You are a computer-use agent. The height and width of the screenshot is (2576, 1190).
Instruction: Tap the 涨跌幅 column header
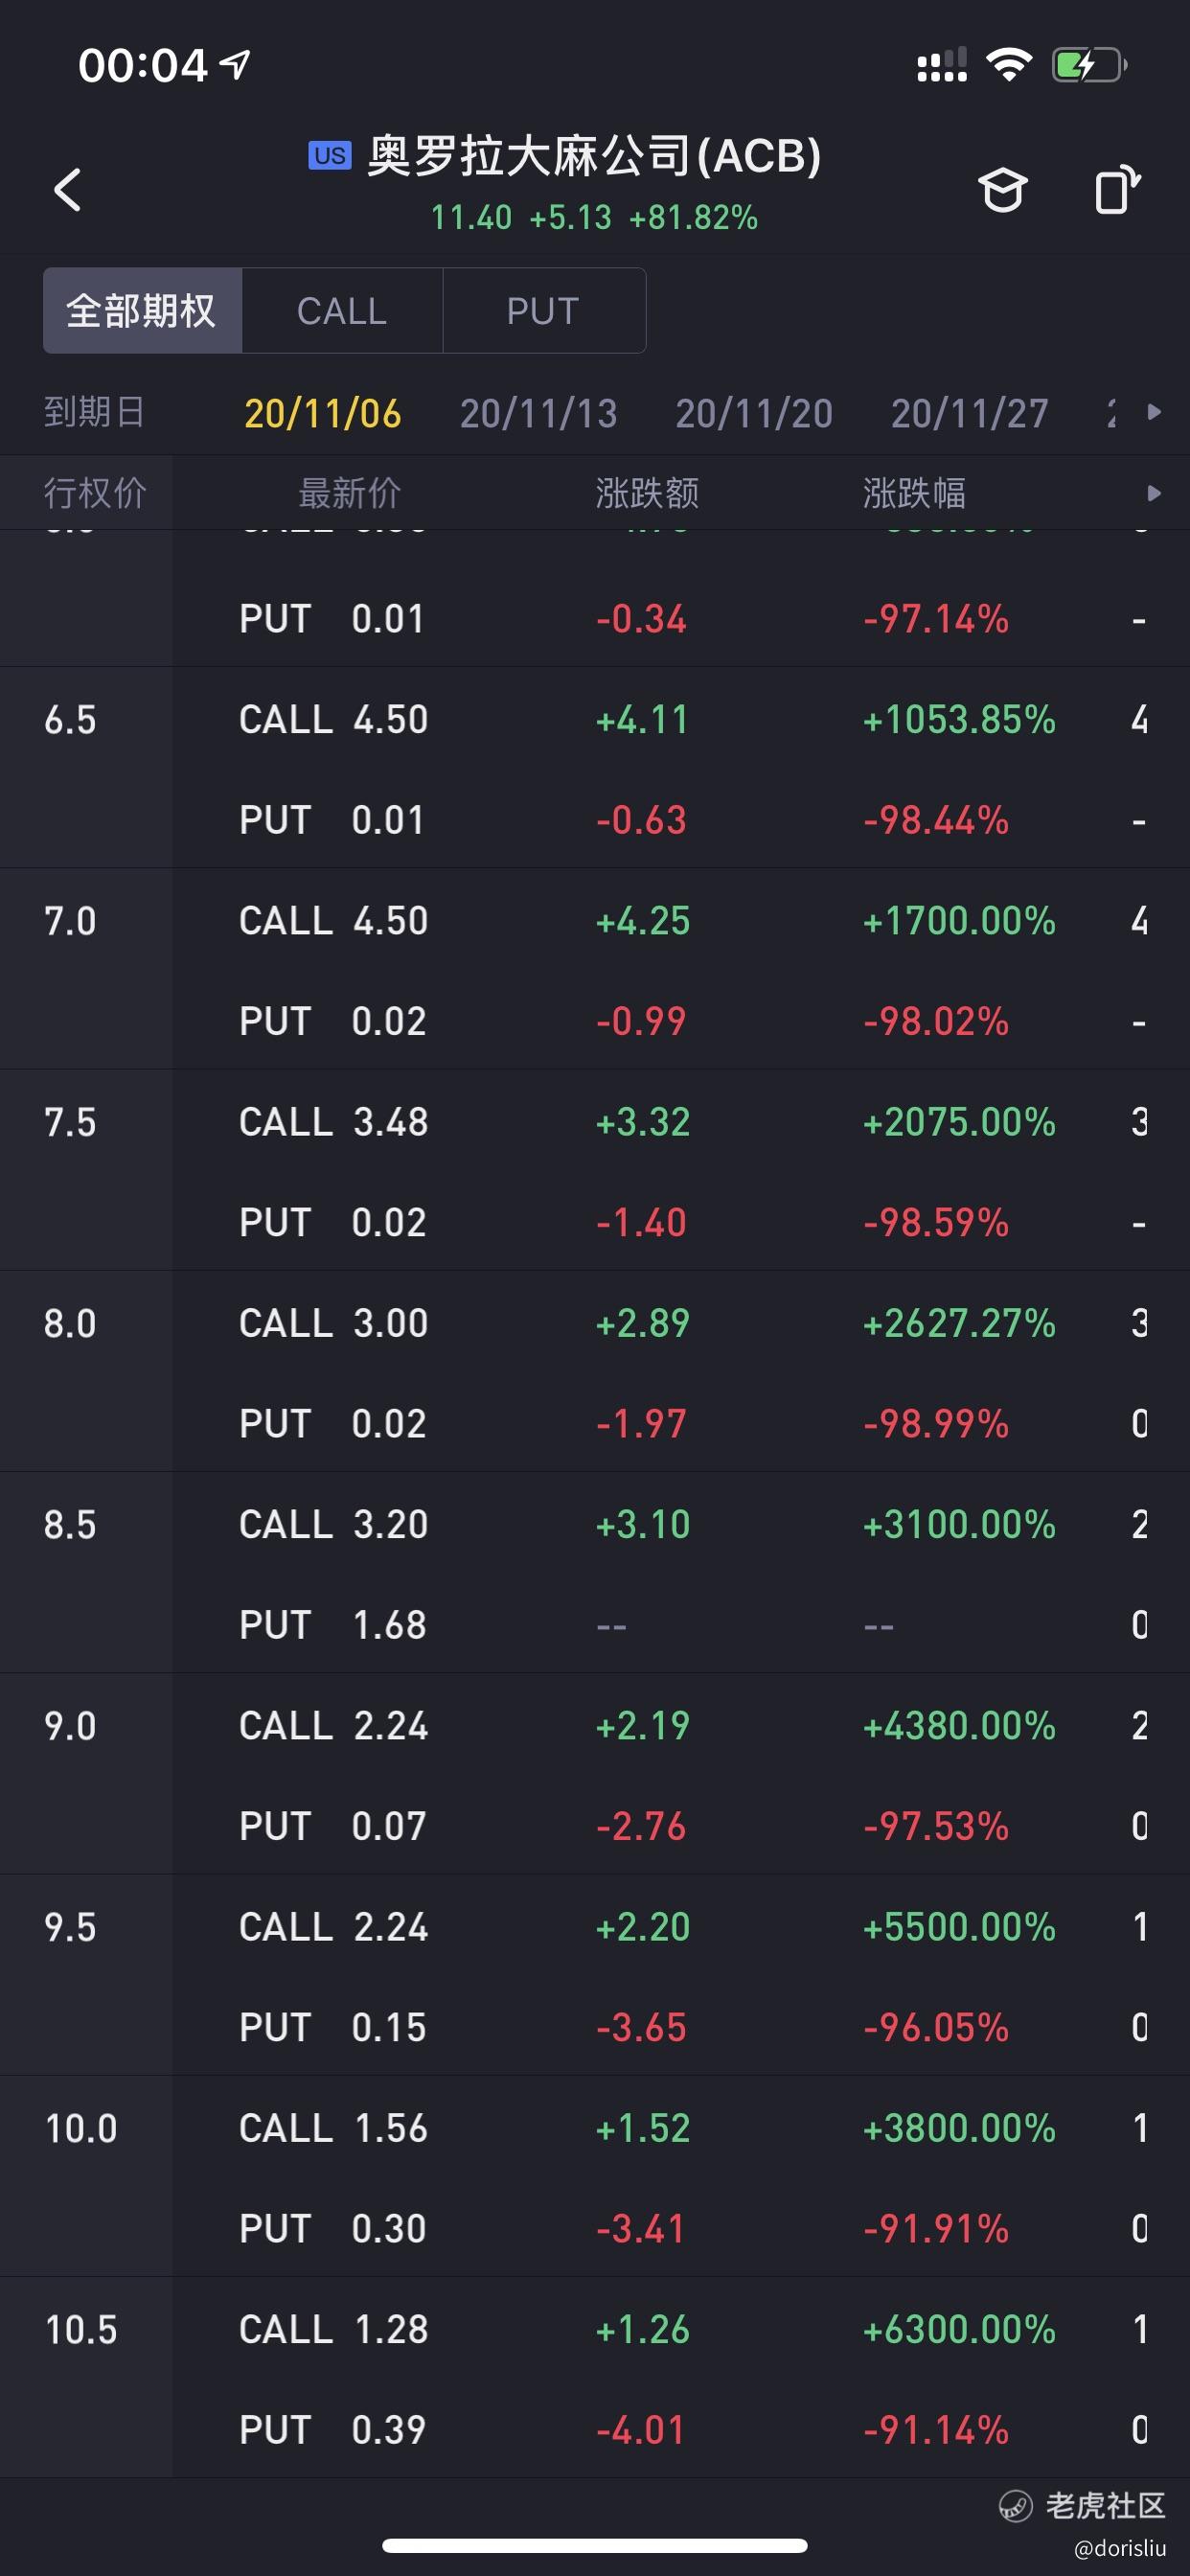[x=914, y=493]
